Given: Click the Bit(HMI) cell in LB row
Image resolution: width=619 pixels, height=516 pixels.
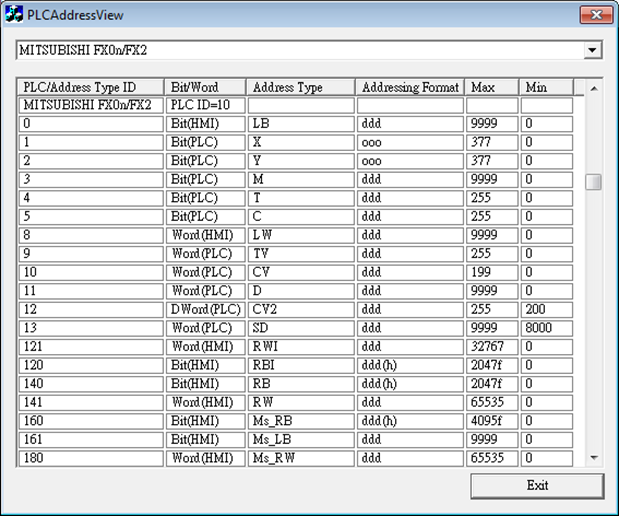Looking at the screenshot, I should [x=206, y=124].
